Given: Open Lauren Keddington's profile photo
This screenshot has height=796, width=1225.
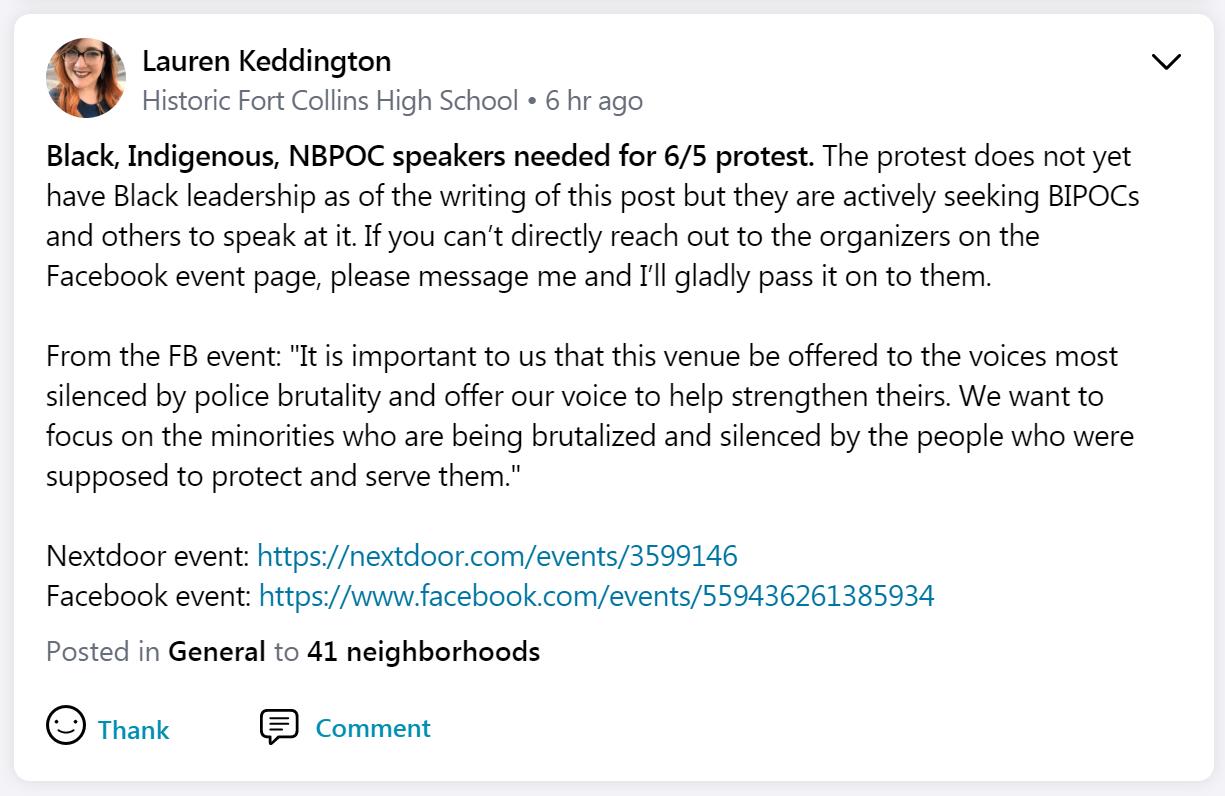Looking at the screenshot, I should click(86, 78).
